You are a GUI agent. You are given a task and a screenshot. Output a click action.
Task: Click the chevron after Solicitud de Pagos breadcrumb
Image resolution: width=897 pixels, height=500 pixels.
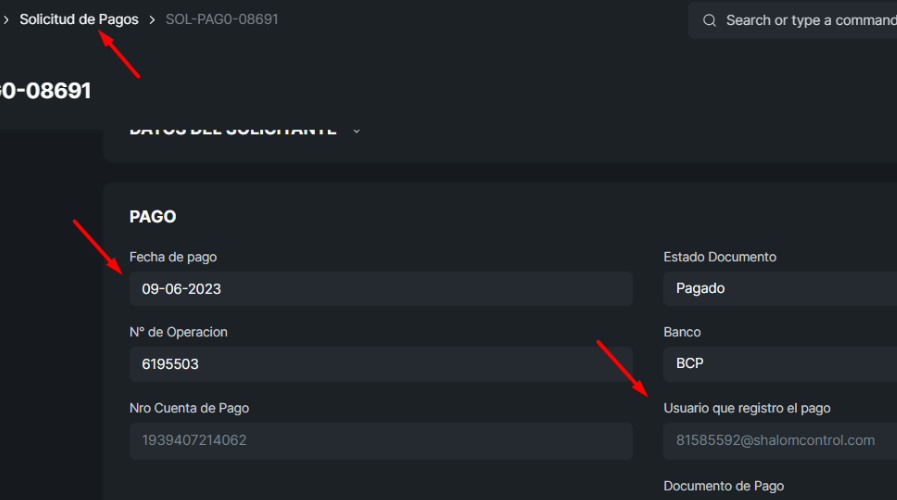[x=152, y=20]
